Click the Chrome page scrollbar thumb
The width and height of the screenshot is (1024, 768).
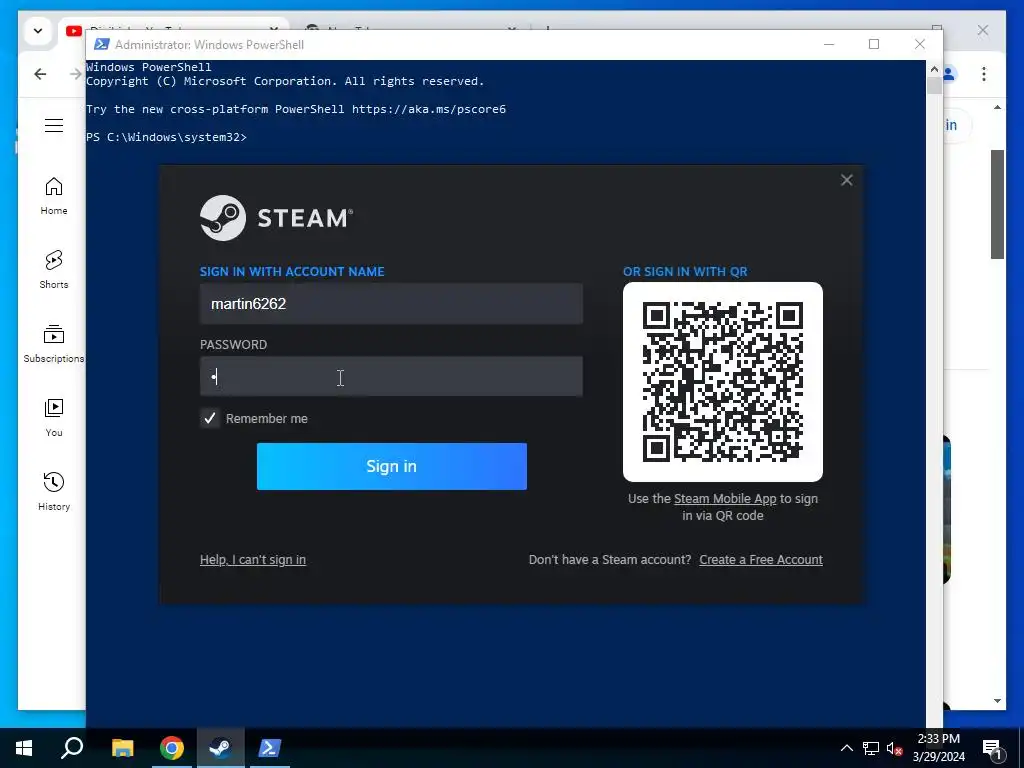[997, 204]
